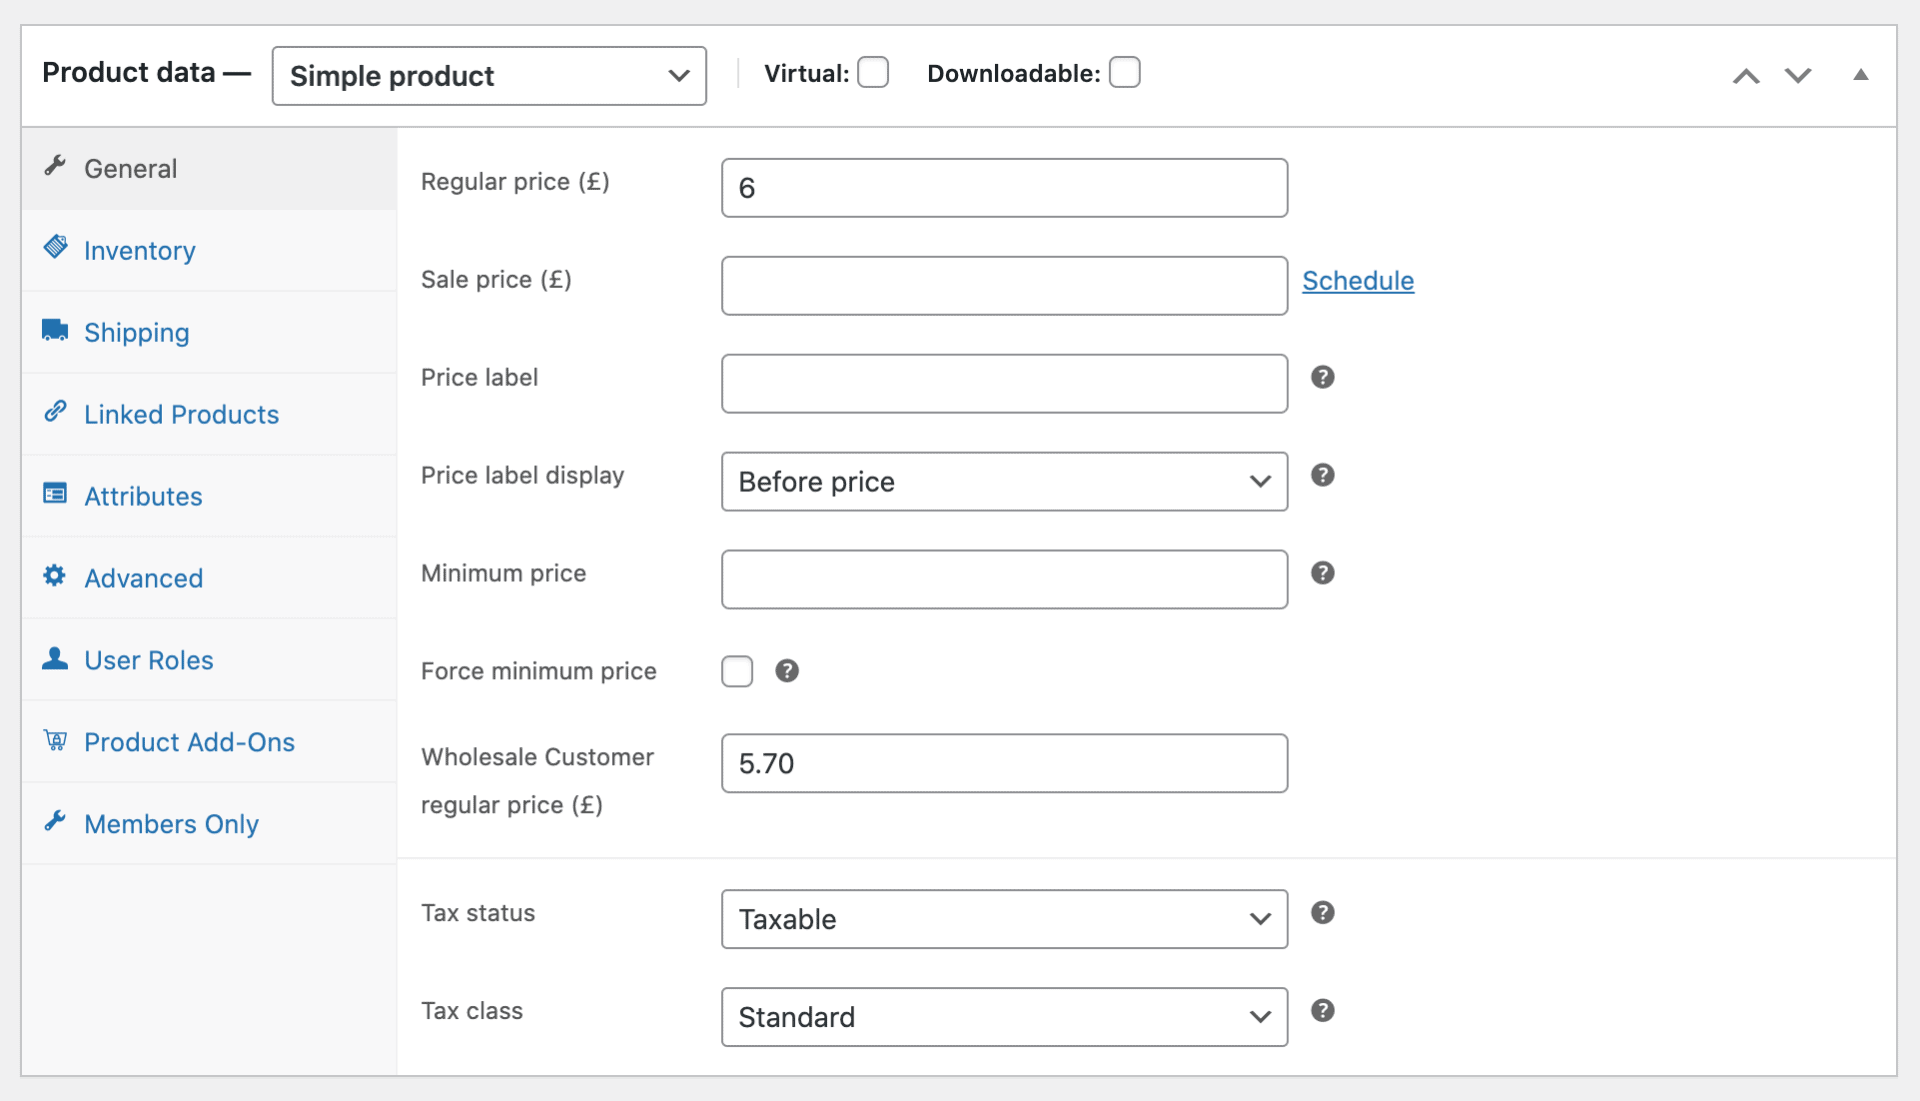Switch to the Shipping tab

click(209, 332)
